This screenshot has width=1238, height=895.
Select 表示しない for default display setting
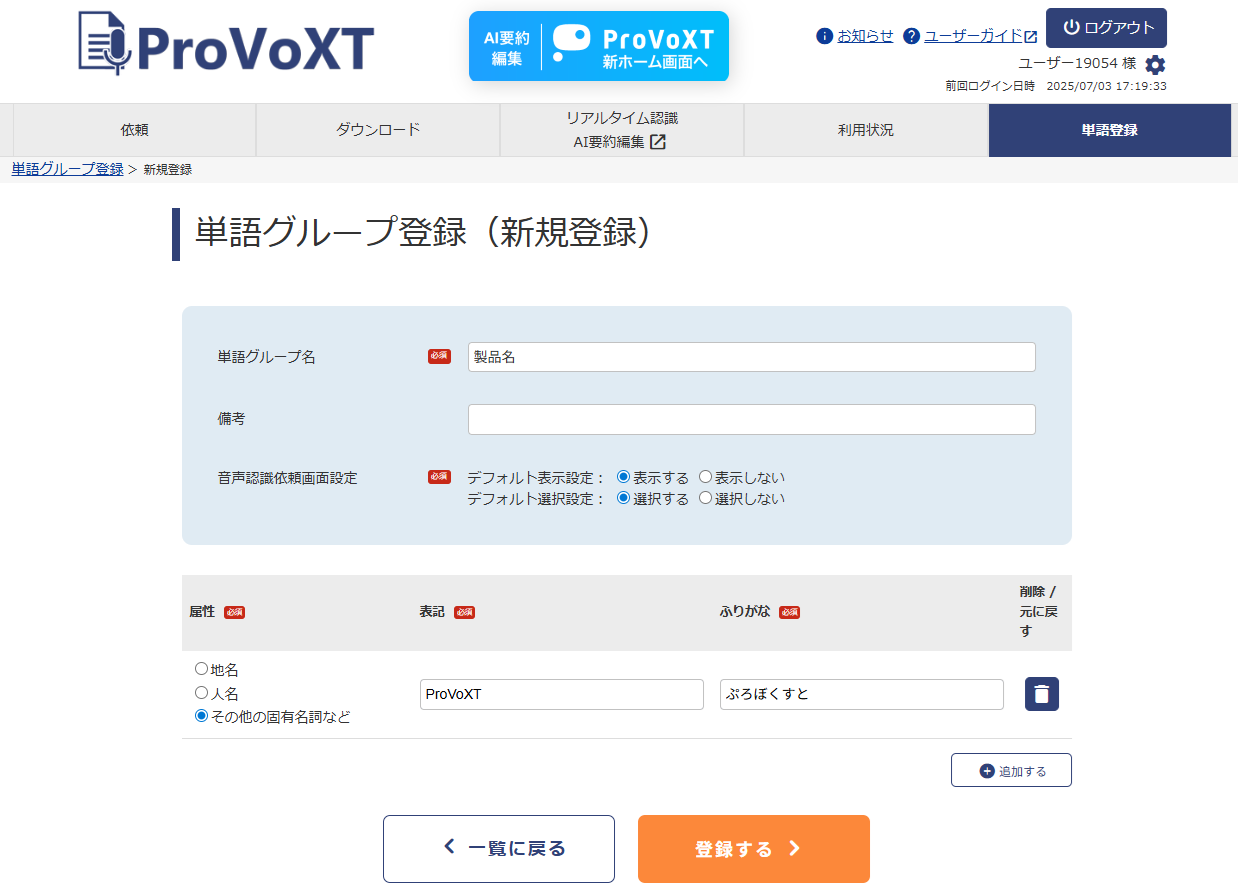(706, 477)
